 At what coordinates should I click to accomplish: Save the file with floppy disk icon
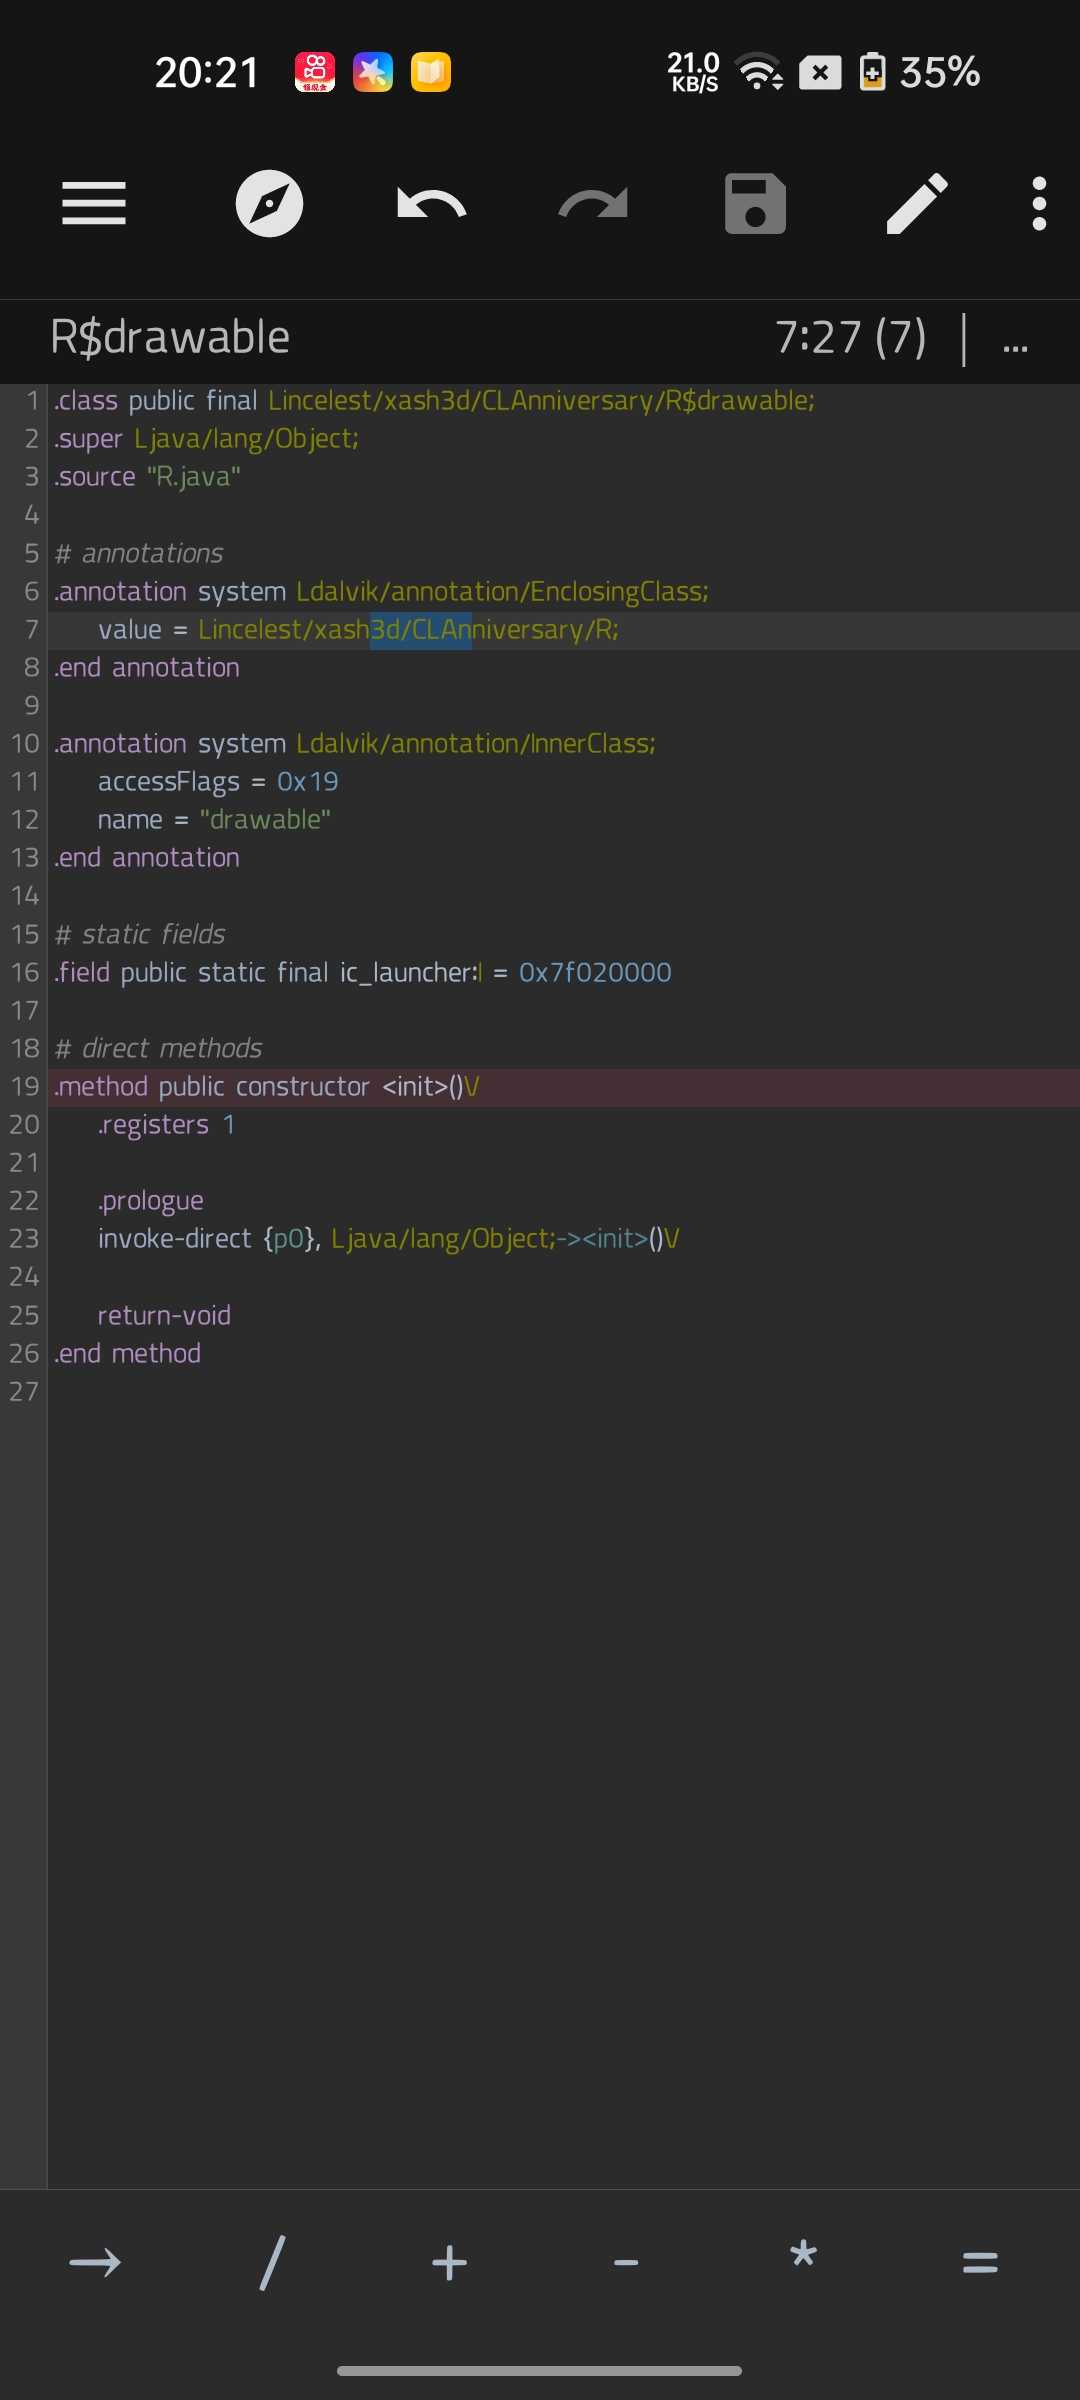click(755, 204)
